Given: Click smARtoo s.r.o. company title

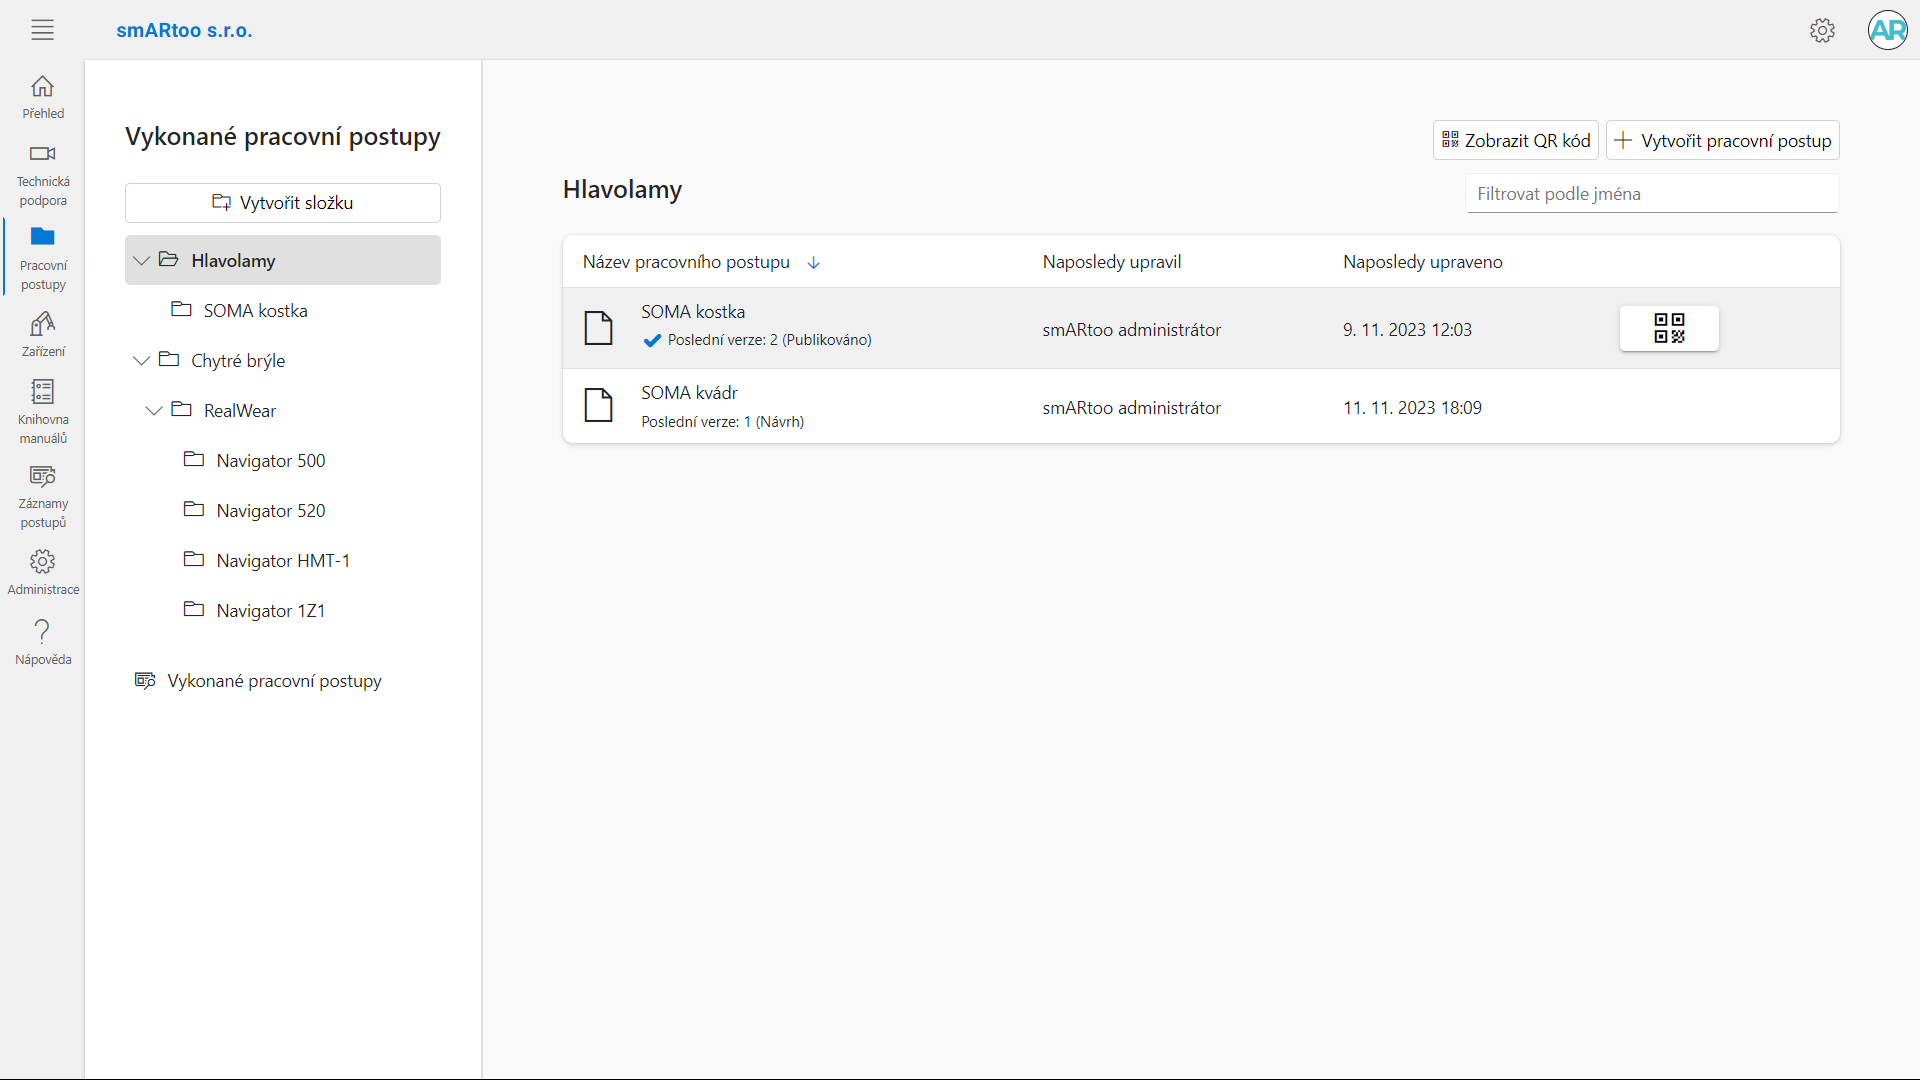Looking at the screenshot, I should 184,30.
